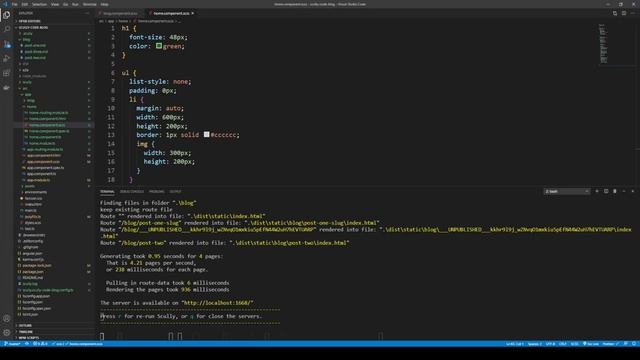Click the Spaces: 2 indentation setting
Screen dimensions: 640x360
(x=534, y=344)
